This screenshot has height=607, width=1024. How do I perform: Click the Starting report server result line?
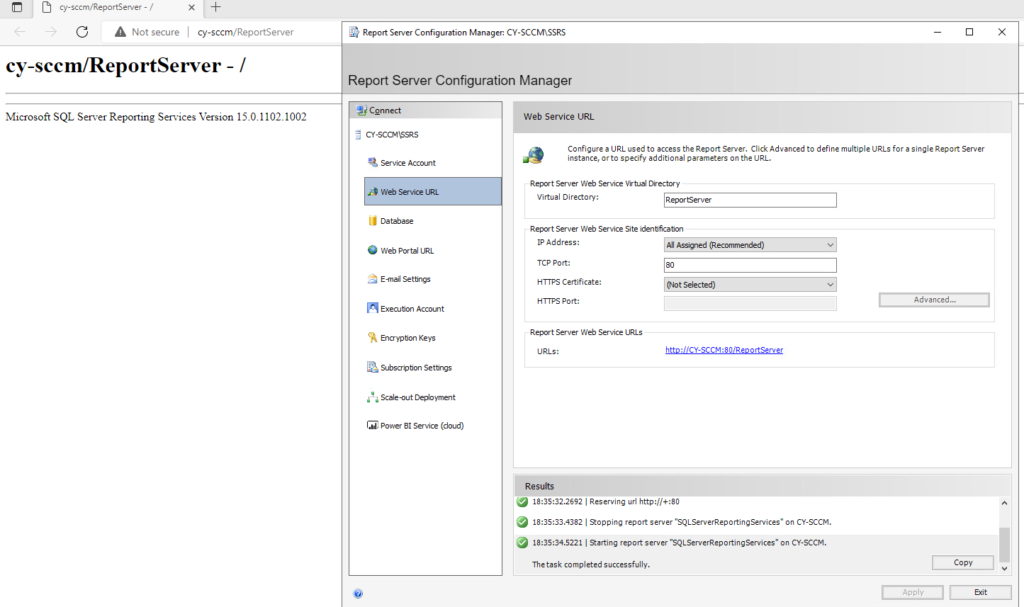click(x=679, y=542)
